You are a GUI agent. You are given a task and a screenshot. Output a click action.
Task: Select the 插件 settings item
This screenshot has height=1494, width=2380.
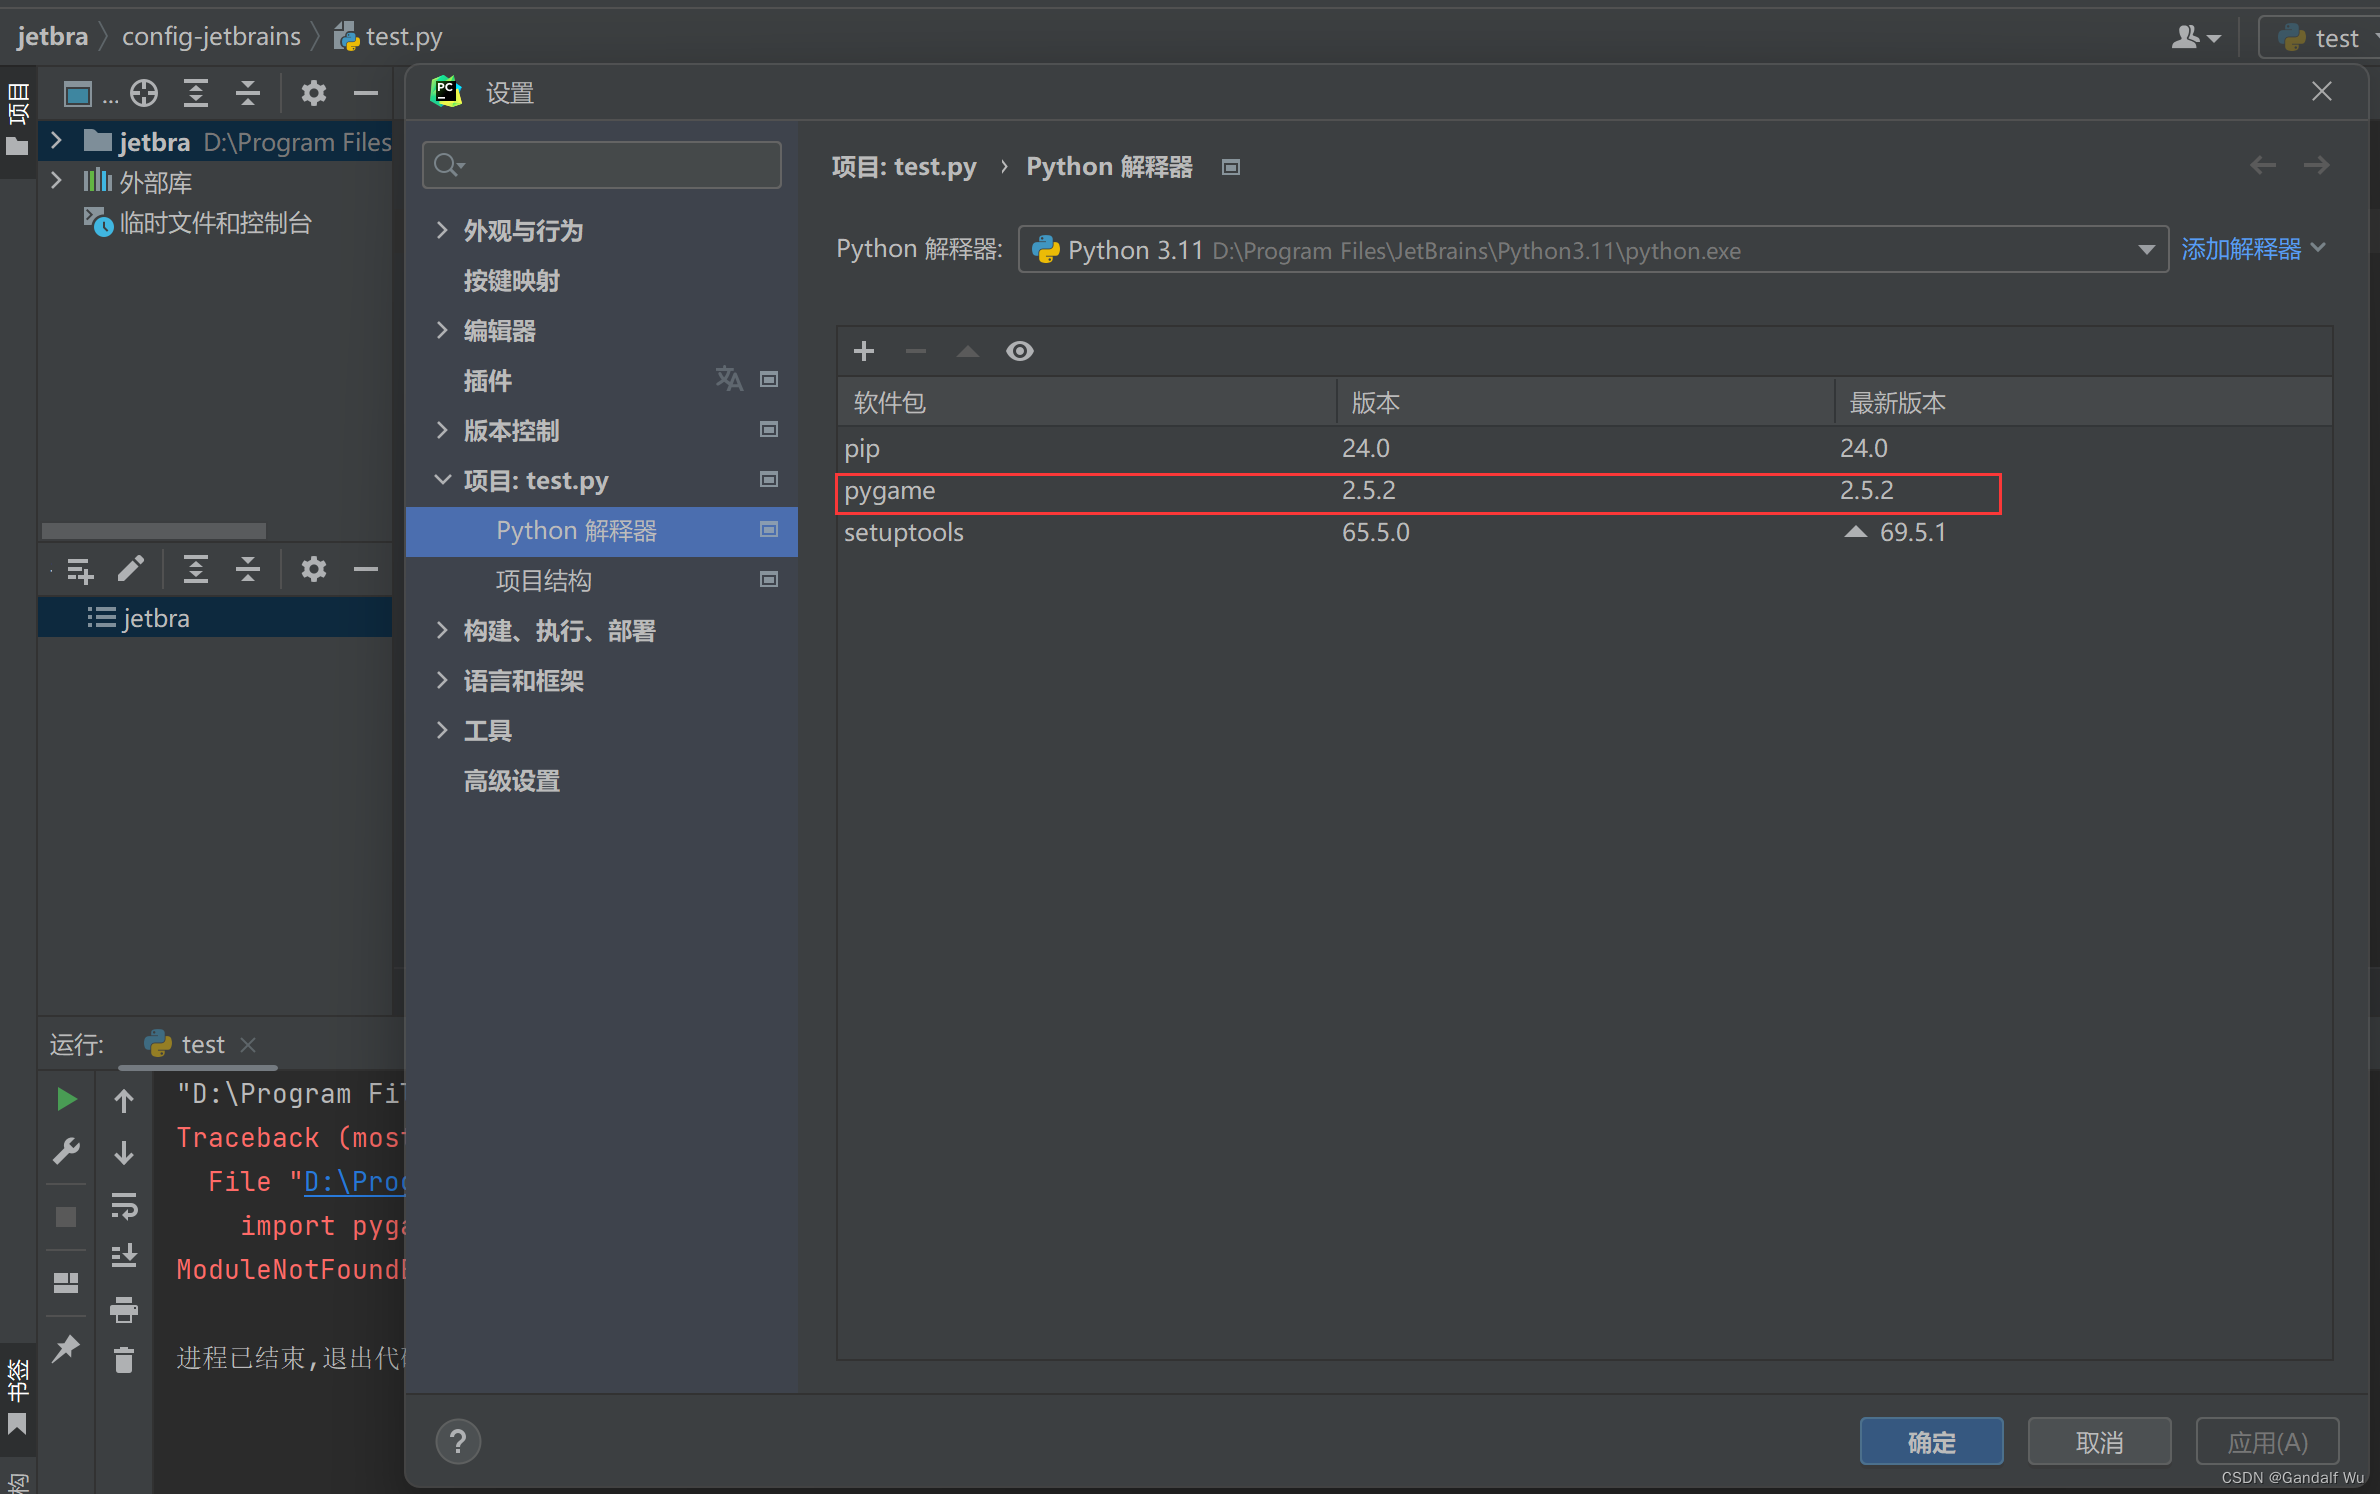pyautogui.click(x=488, y=380)
